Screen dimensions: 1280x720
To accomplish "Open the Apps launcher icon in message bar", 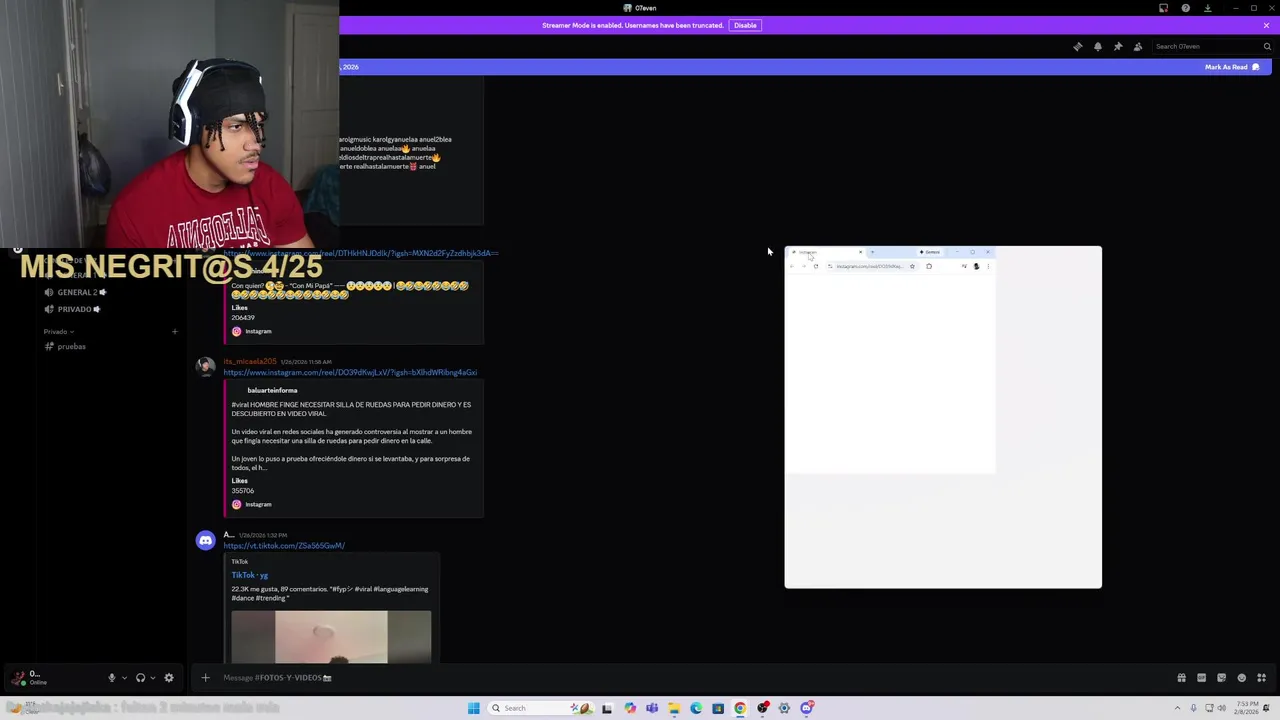I will (x=1261, y=677).
